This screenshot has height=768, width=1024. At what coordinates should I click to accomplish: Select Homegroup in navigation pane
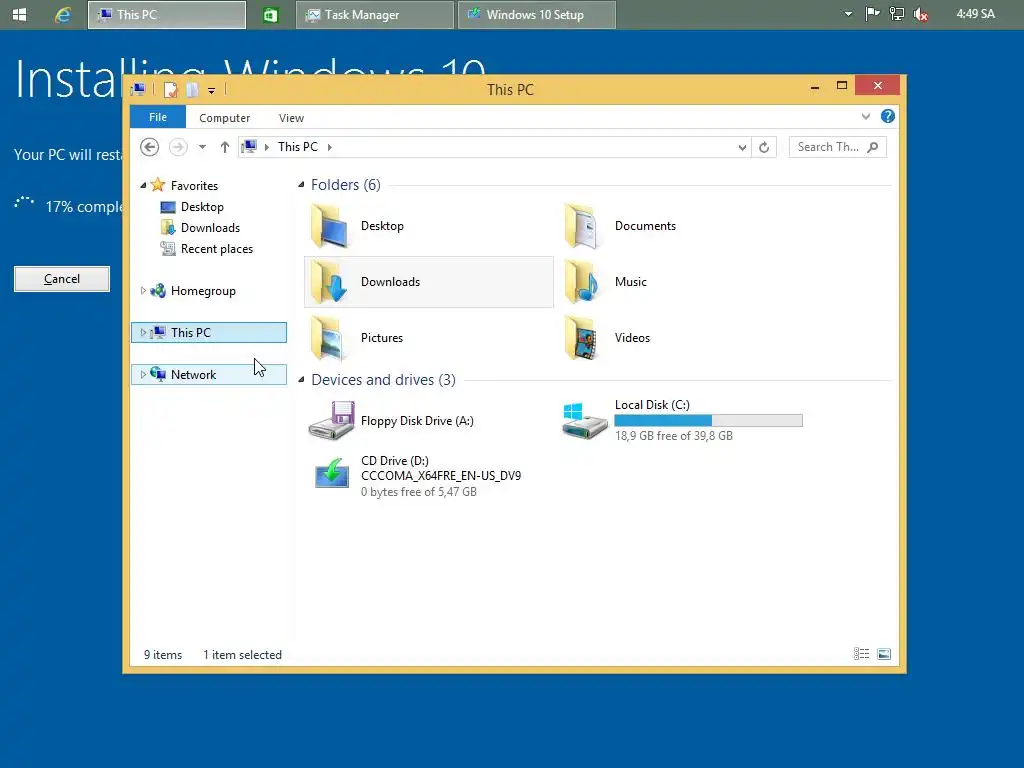(202, 291)
